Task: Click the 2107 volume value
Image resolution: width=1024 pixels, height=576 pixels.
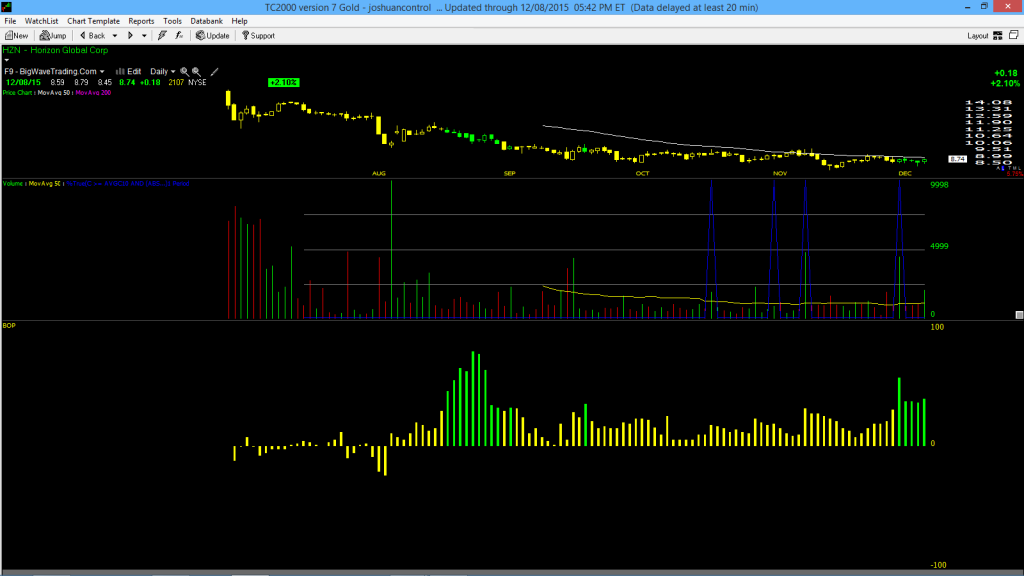Action: tap(176, 82)
